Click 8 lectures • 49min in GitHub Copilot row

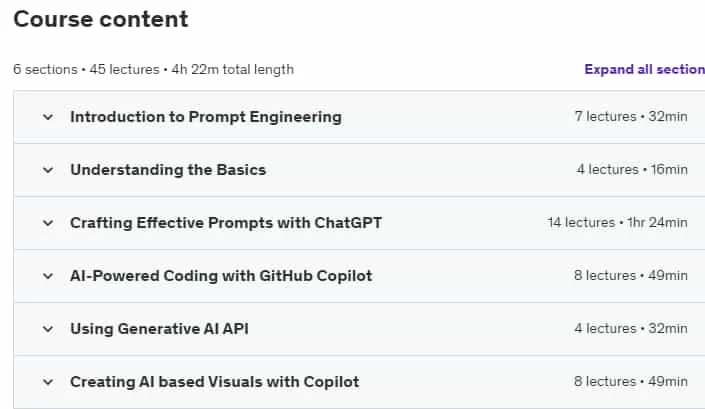[x=630, y=276]
